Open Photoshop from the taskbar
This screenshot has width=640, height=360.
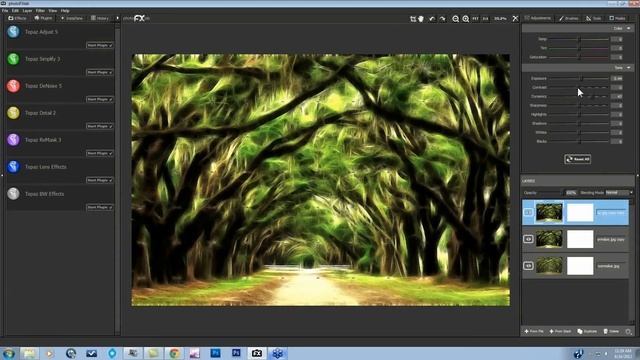pos(216,353)
